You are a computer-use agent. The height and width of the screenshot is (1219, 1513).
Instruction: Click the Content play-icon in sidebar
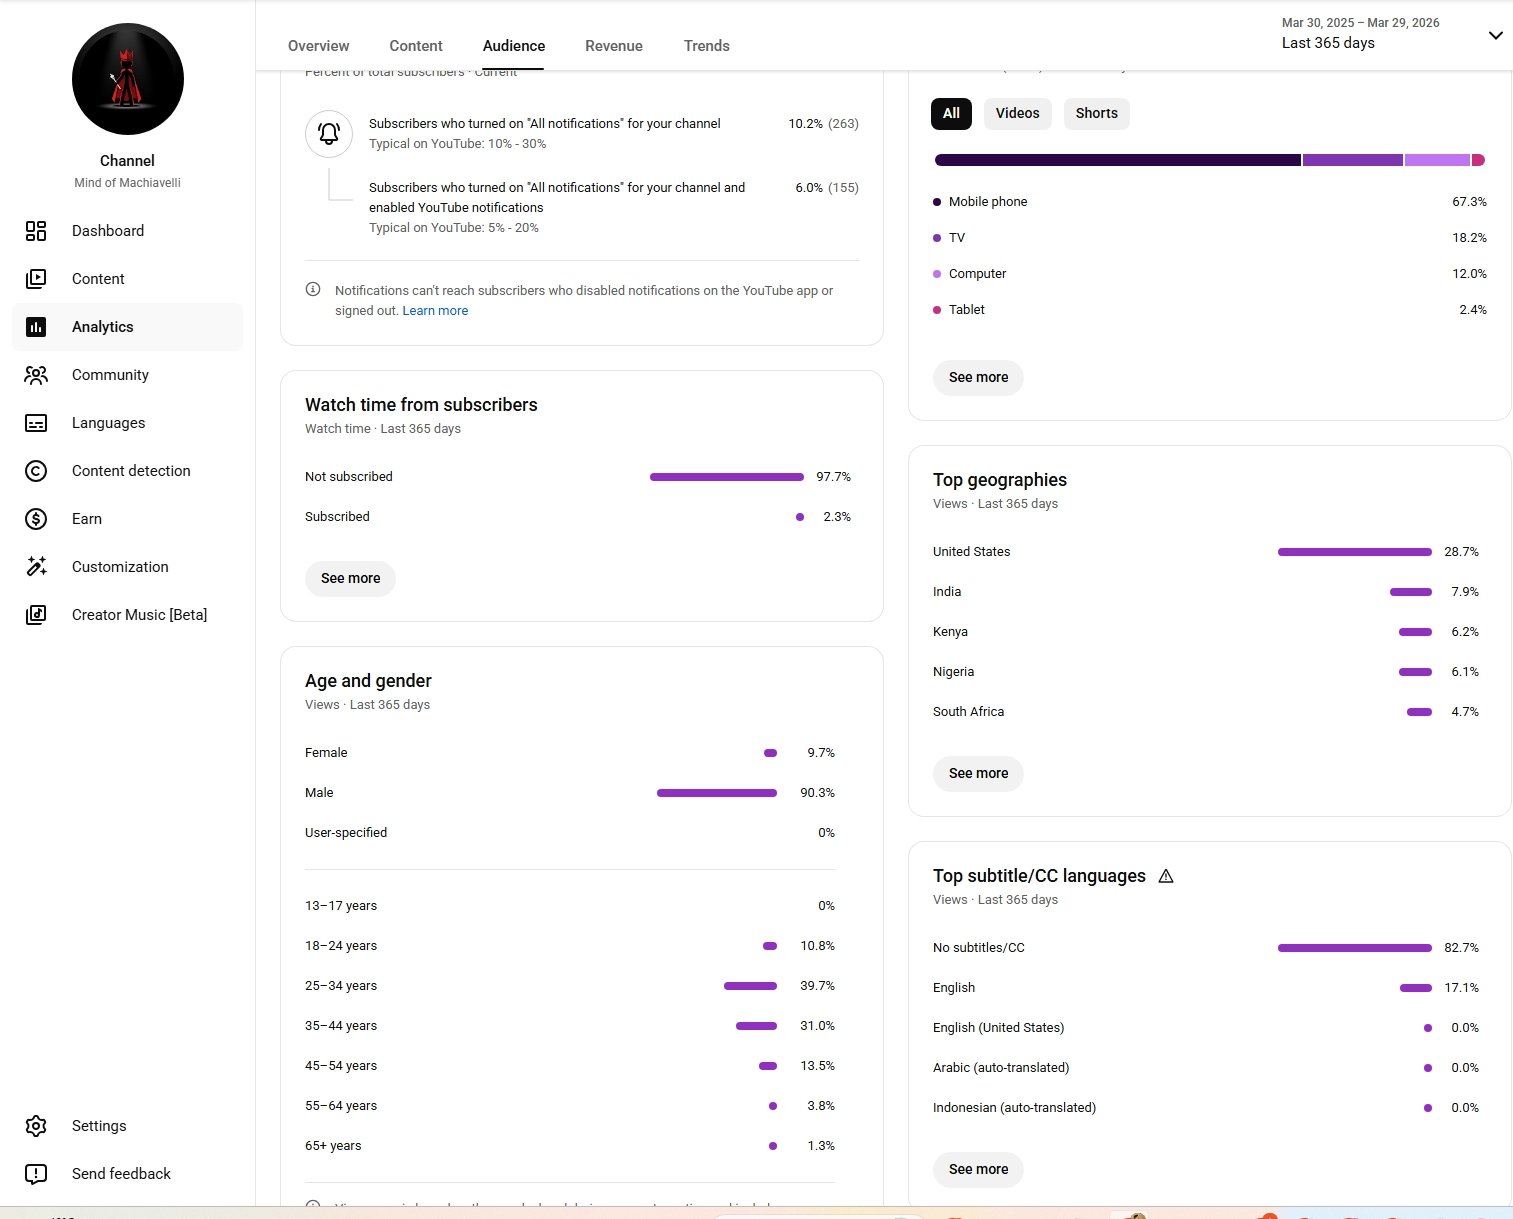coord(36,279)
